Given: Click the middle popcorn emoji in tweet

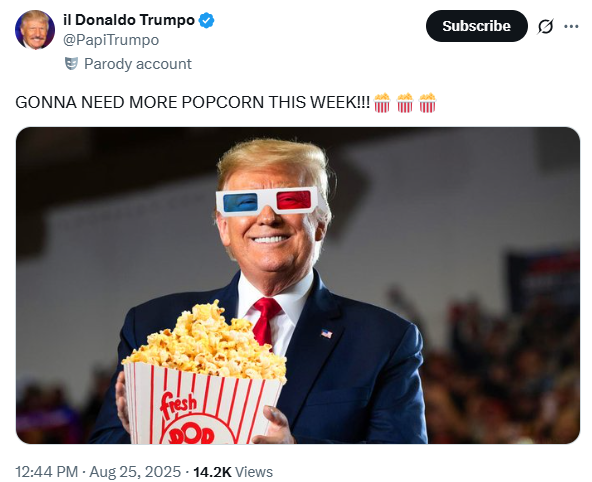Looking at the screenshot, I should tap(405, 103).
